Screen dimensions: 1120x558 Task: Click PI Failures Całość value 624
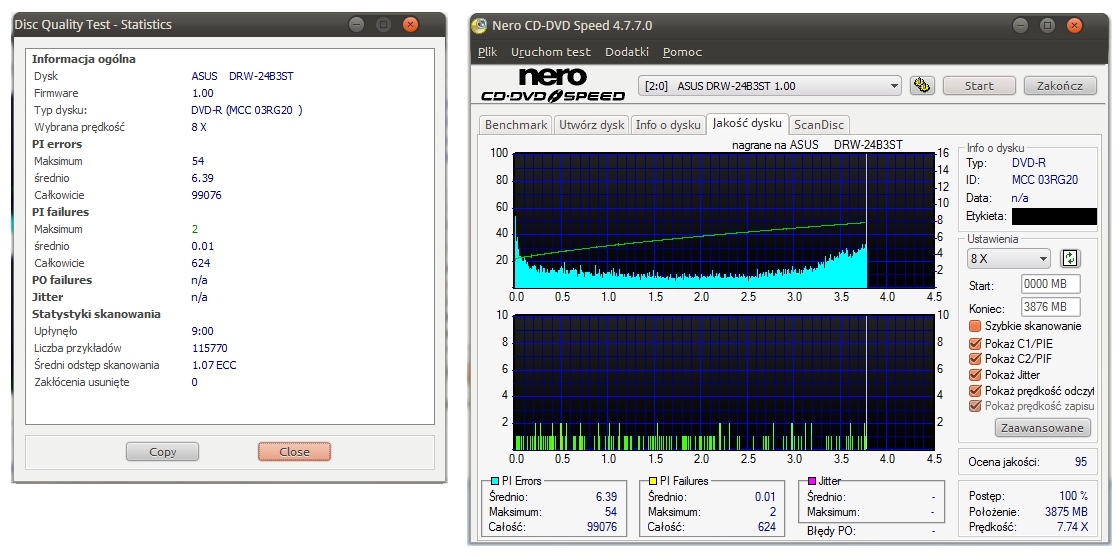pos(766,527)
